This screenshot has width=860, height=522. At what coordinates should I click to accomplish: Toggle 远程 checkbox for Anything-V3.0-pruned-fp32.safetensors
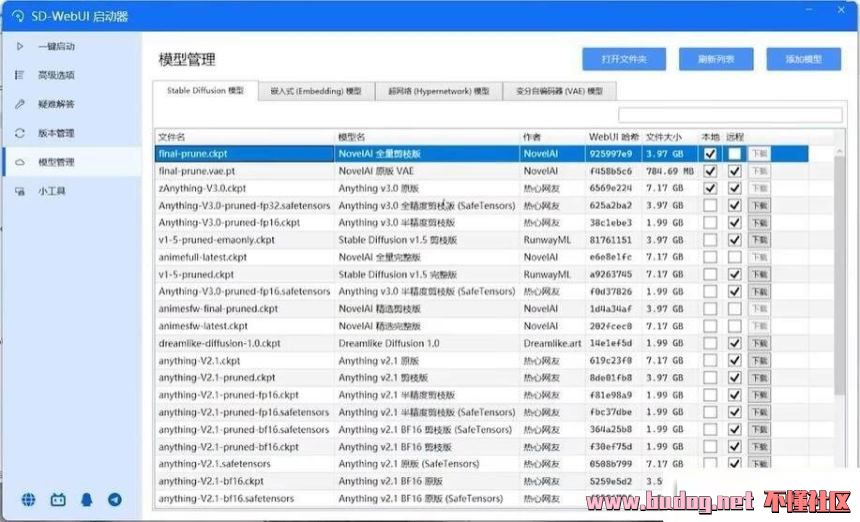pos(734,206)
